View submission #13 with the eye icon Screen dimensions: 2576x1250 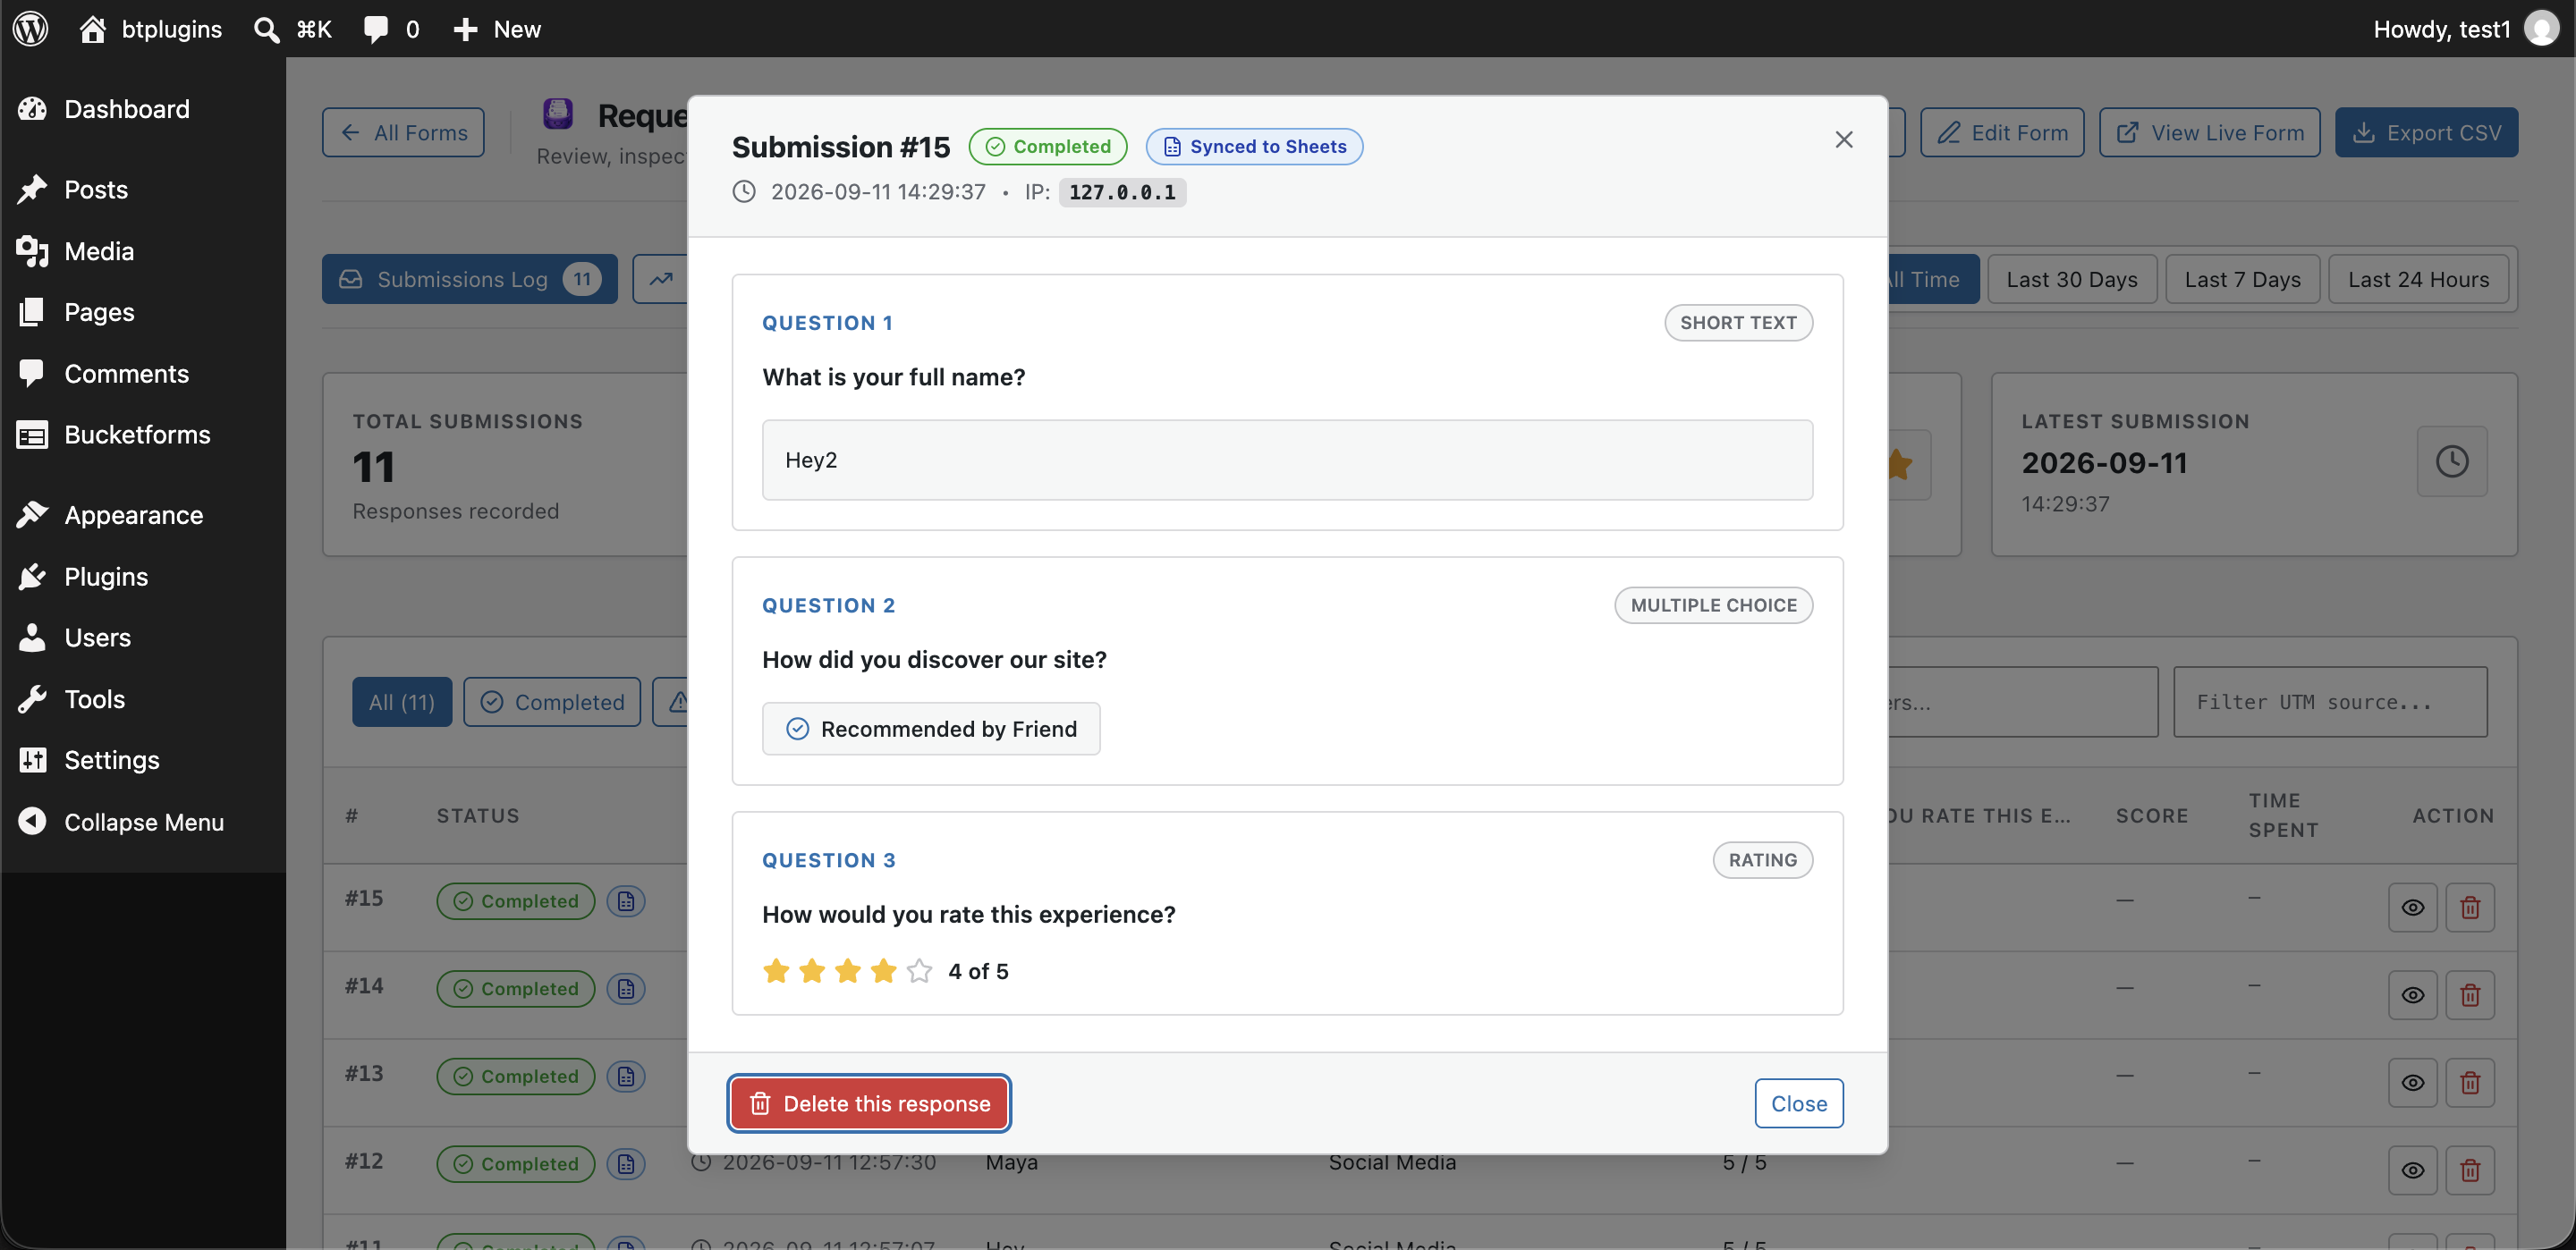point(2412,1082)
